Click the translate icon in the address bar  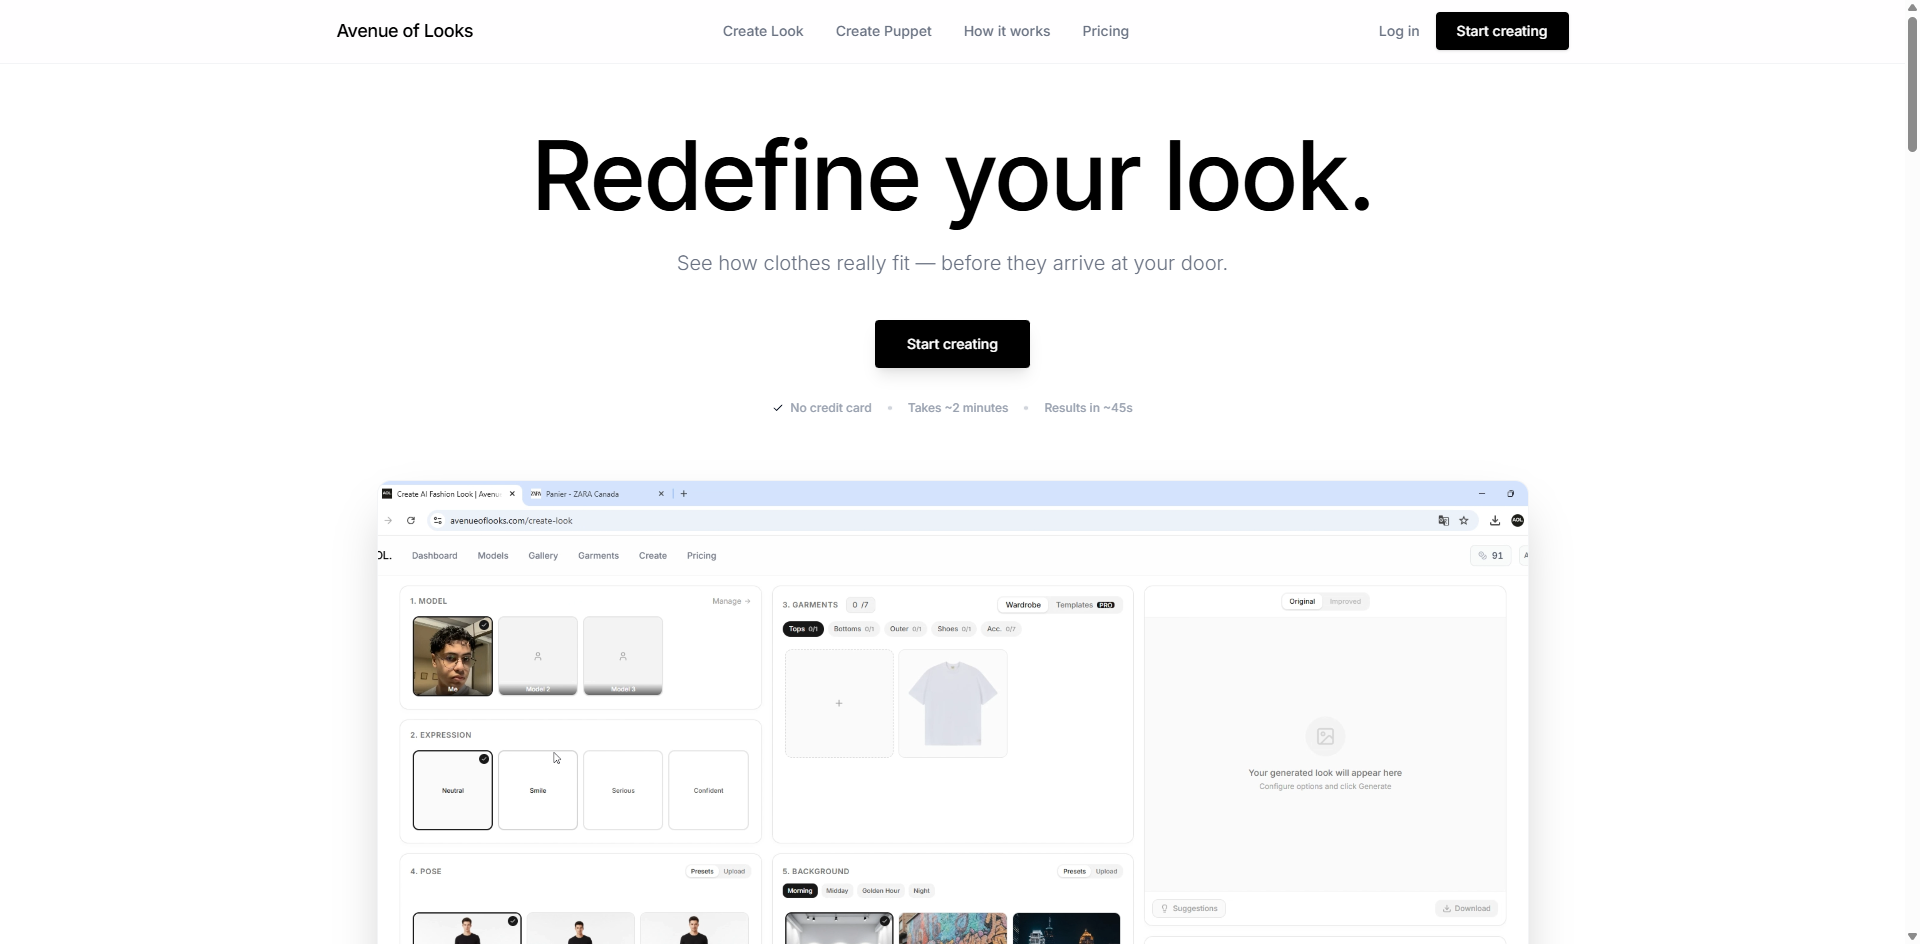pyautogui.click(x=1442, y=520)
